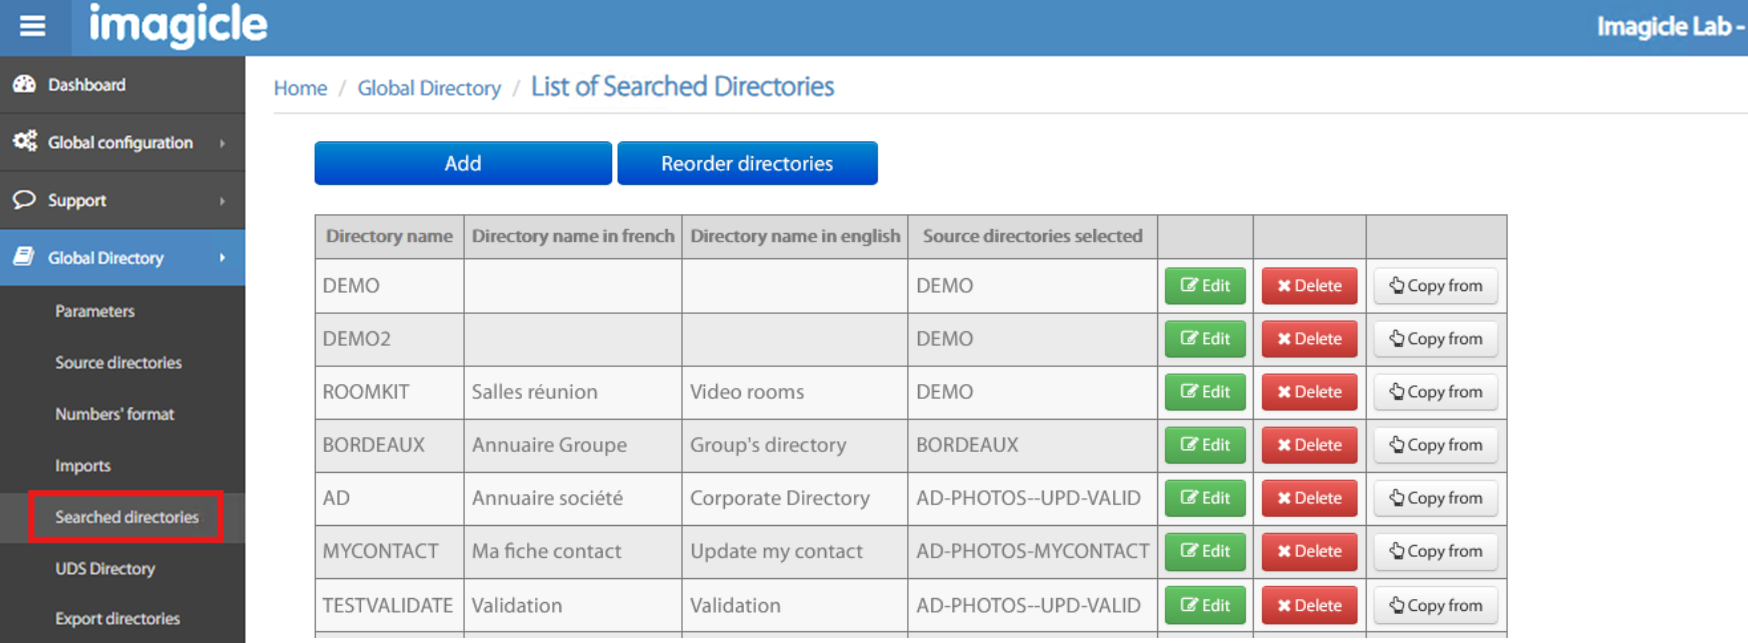Edit the DEMO directory row
1748x643 pixels.
[x=1204, y=286]
